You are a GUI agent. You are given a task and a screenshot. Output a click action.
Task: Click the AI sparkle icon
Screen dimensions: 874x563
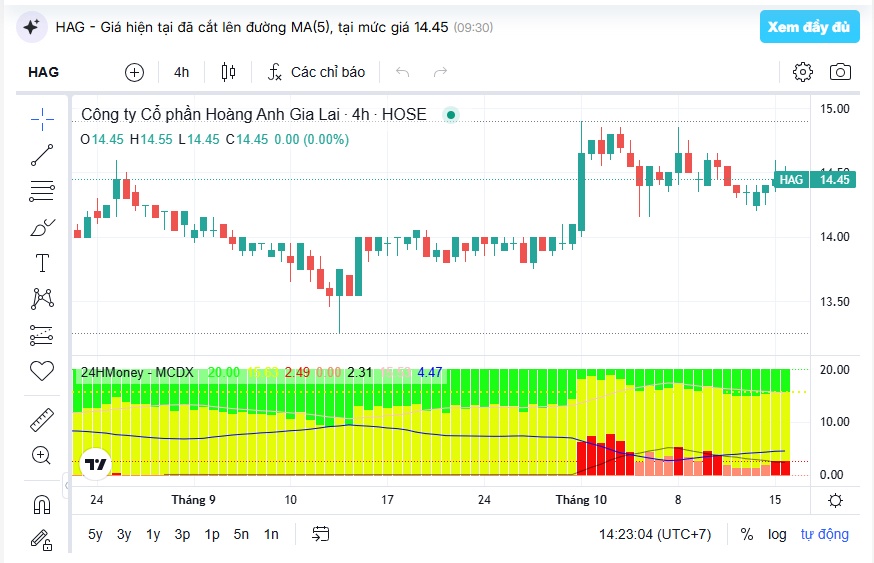click(31, 27)
